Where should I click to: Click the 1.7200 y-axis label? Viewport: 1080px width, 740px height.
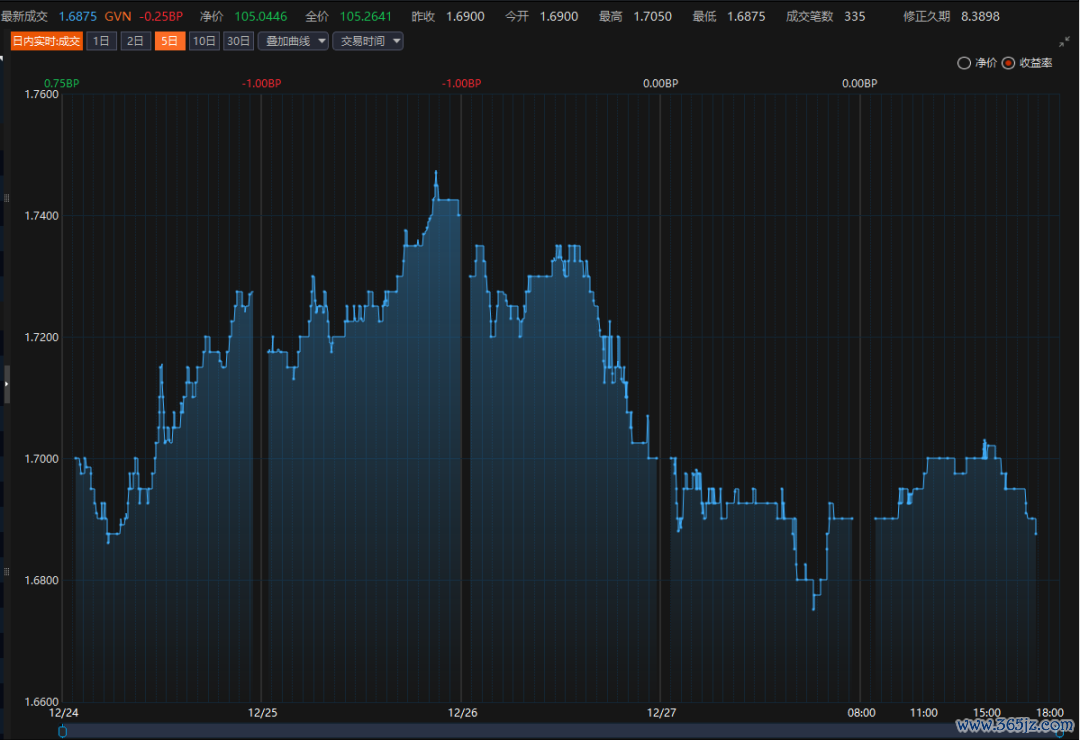coord(42,337)
